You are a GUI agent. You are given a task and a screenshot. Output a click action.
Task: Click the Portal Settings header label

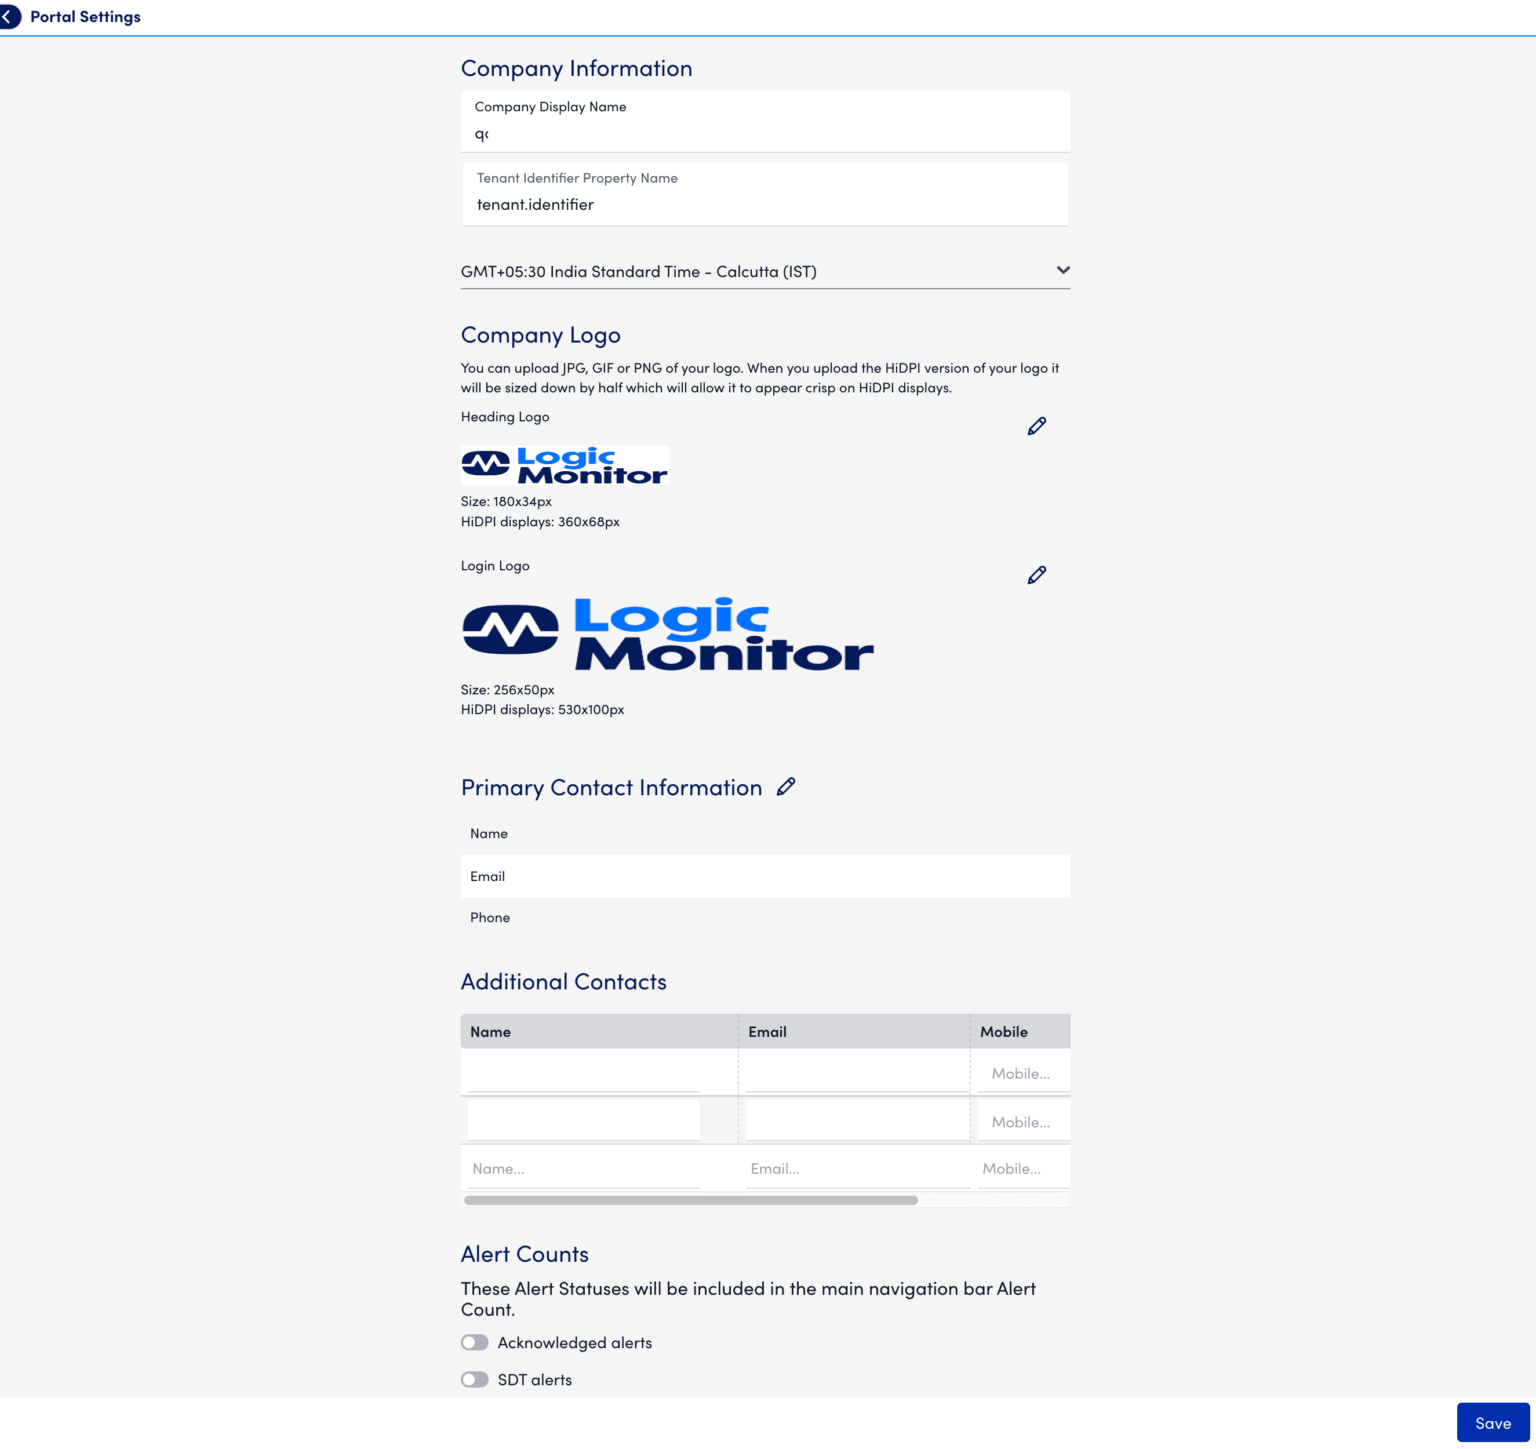(x=85, y=16)
